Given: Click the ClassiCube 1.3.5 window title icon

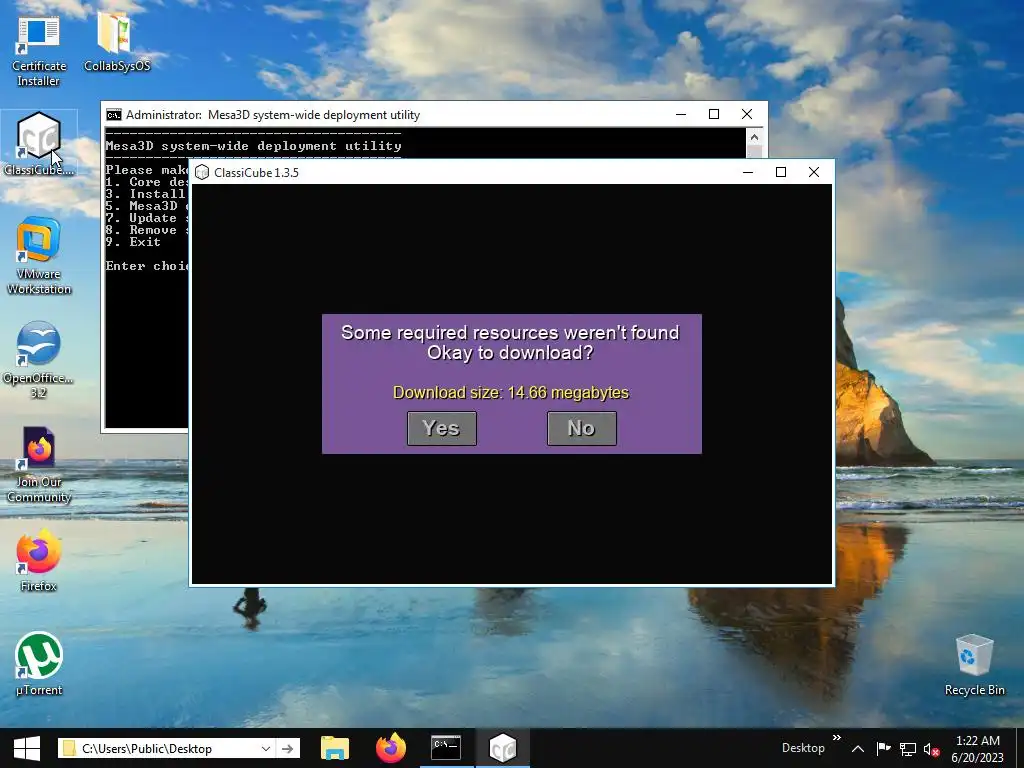Looking at the screenshot, I should (202, 172).
